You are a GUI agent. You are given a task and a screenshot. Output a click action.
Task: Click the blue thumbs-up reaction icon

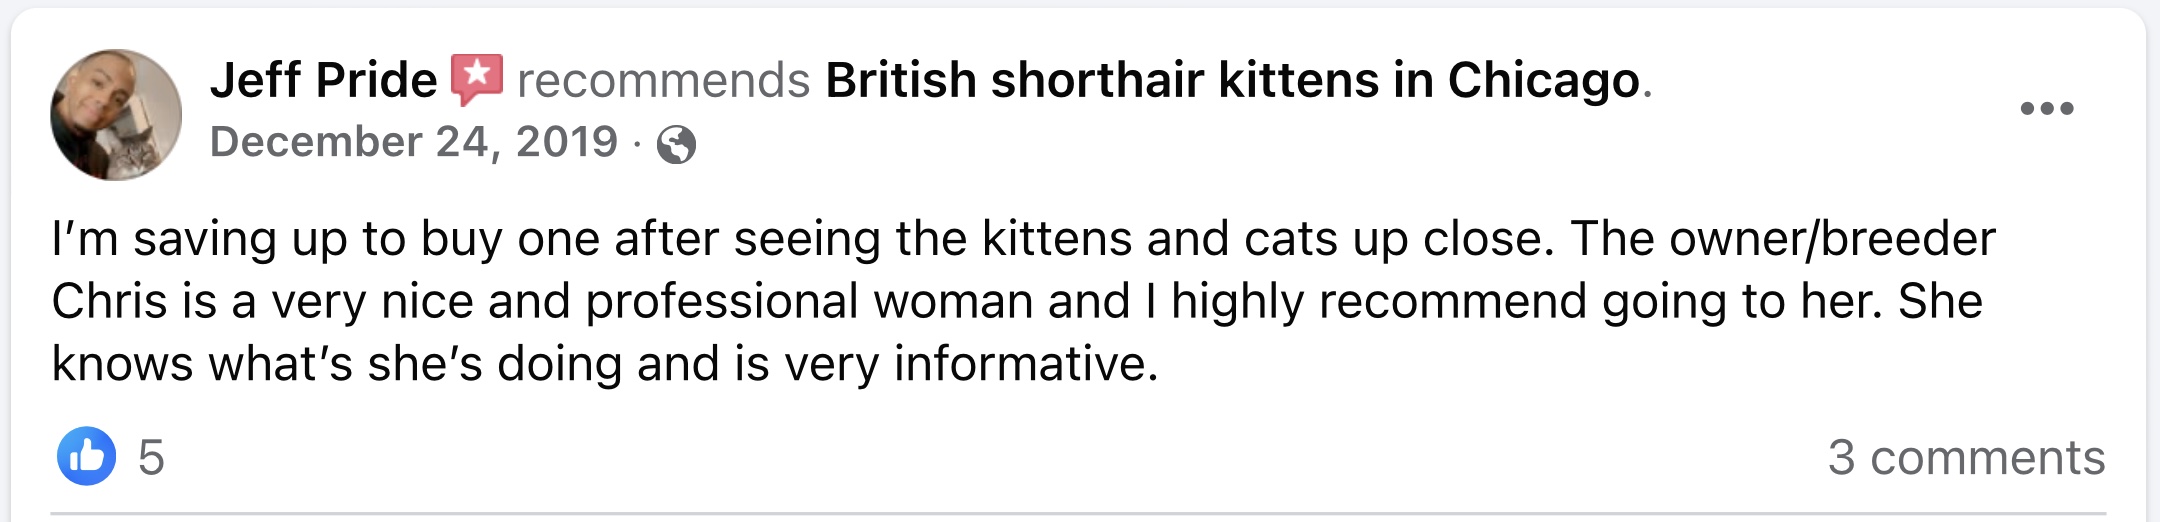click(86, 456)
